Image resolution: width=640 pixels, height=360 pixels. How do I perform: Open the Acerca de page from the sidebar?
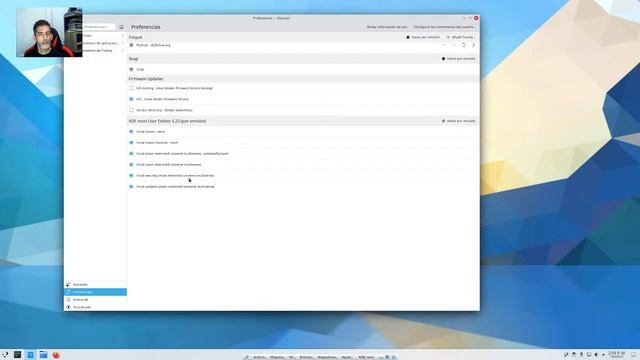point(95,299)
